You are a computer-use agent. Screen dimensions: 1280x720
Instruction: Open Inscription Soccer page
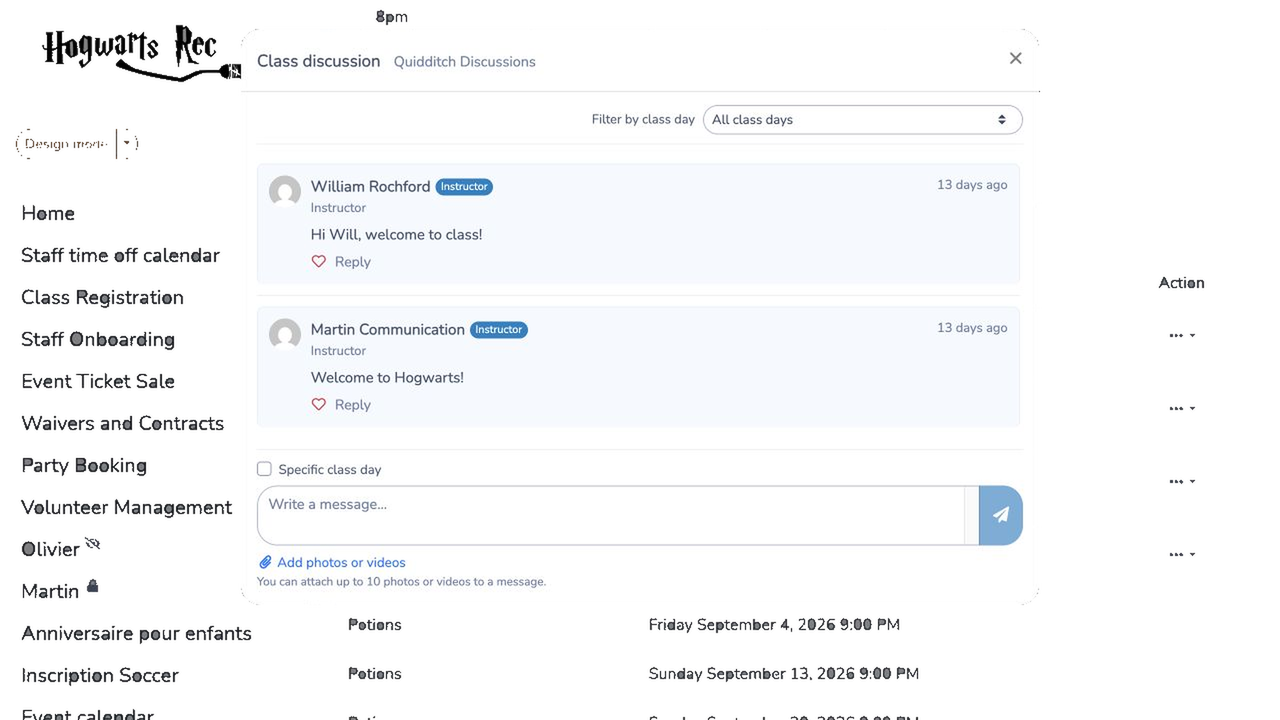pyautogui.click(x=100, y=675)
